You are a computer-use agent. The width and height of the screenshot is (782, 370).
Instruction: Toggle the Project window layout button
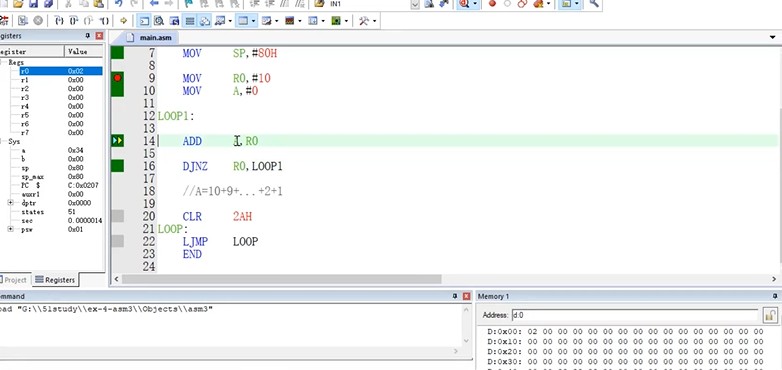pyautogui.click(x=566, y=4)
